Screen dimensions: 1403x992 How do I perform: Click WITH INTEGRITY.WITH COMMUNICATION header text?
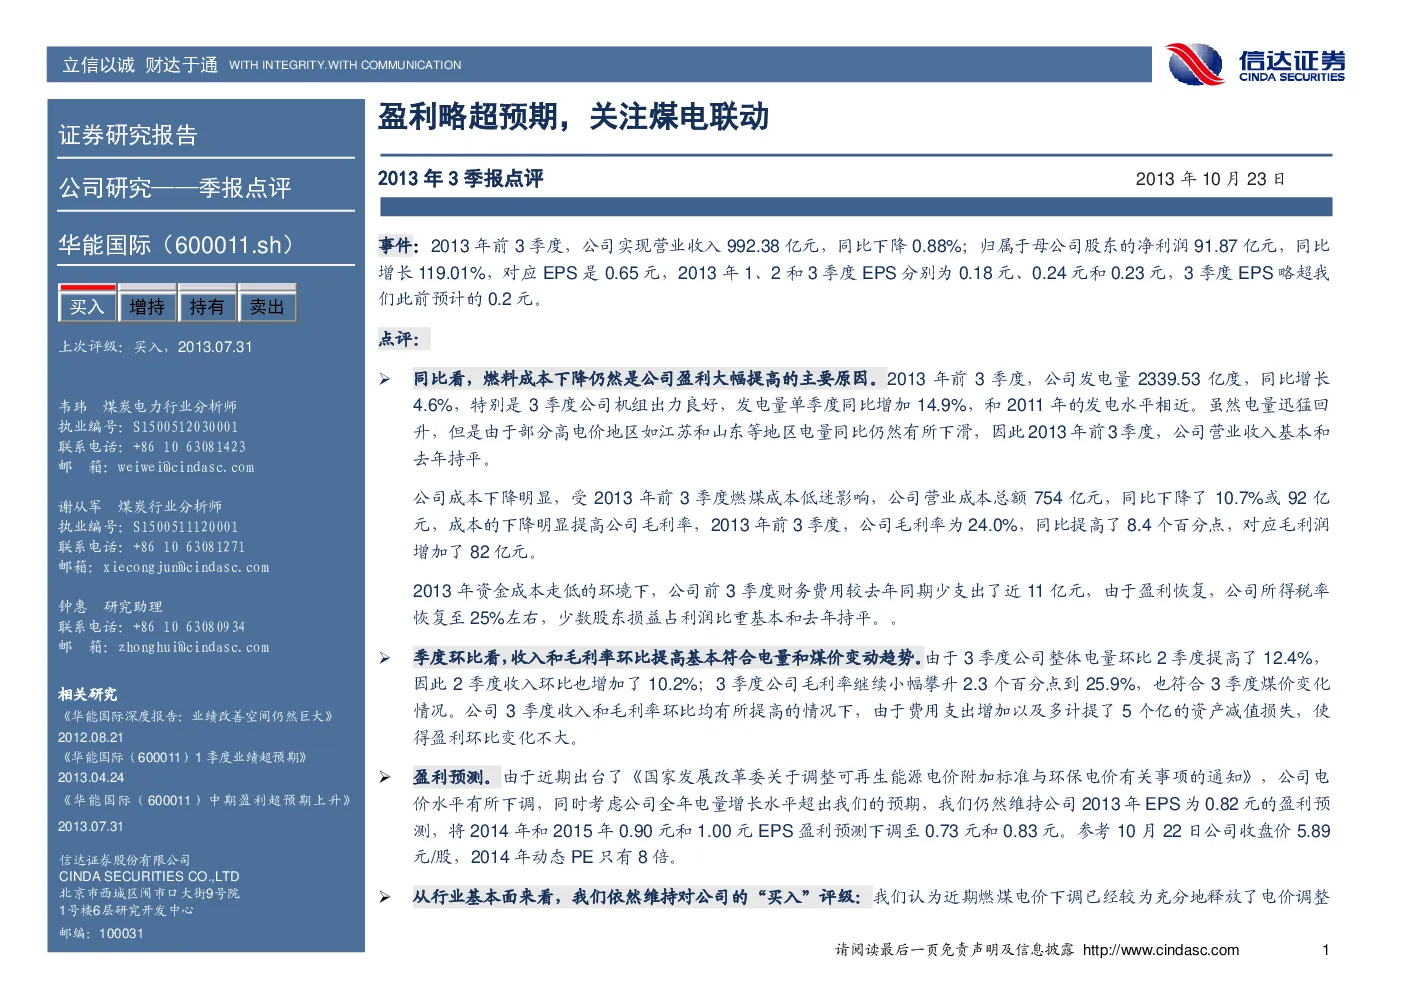pyautogui.click(x=345, y=65)
